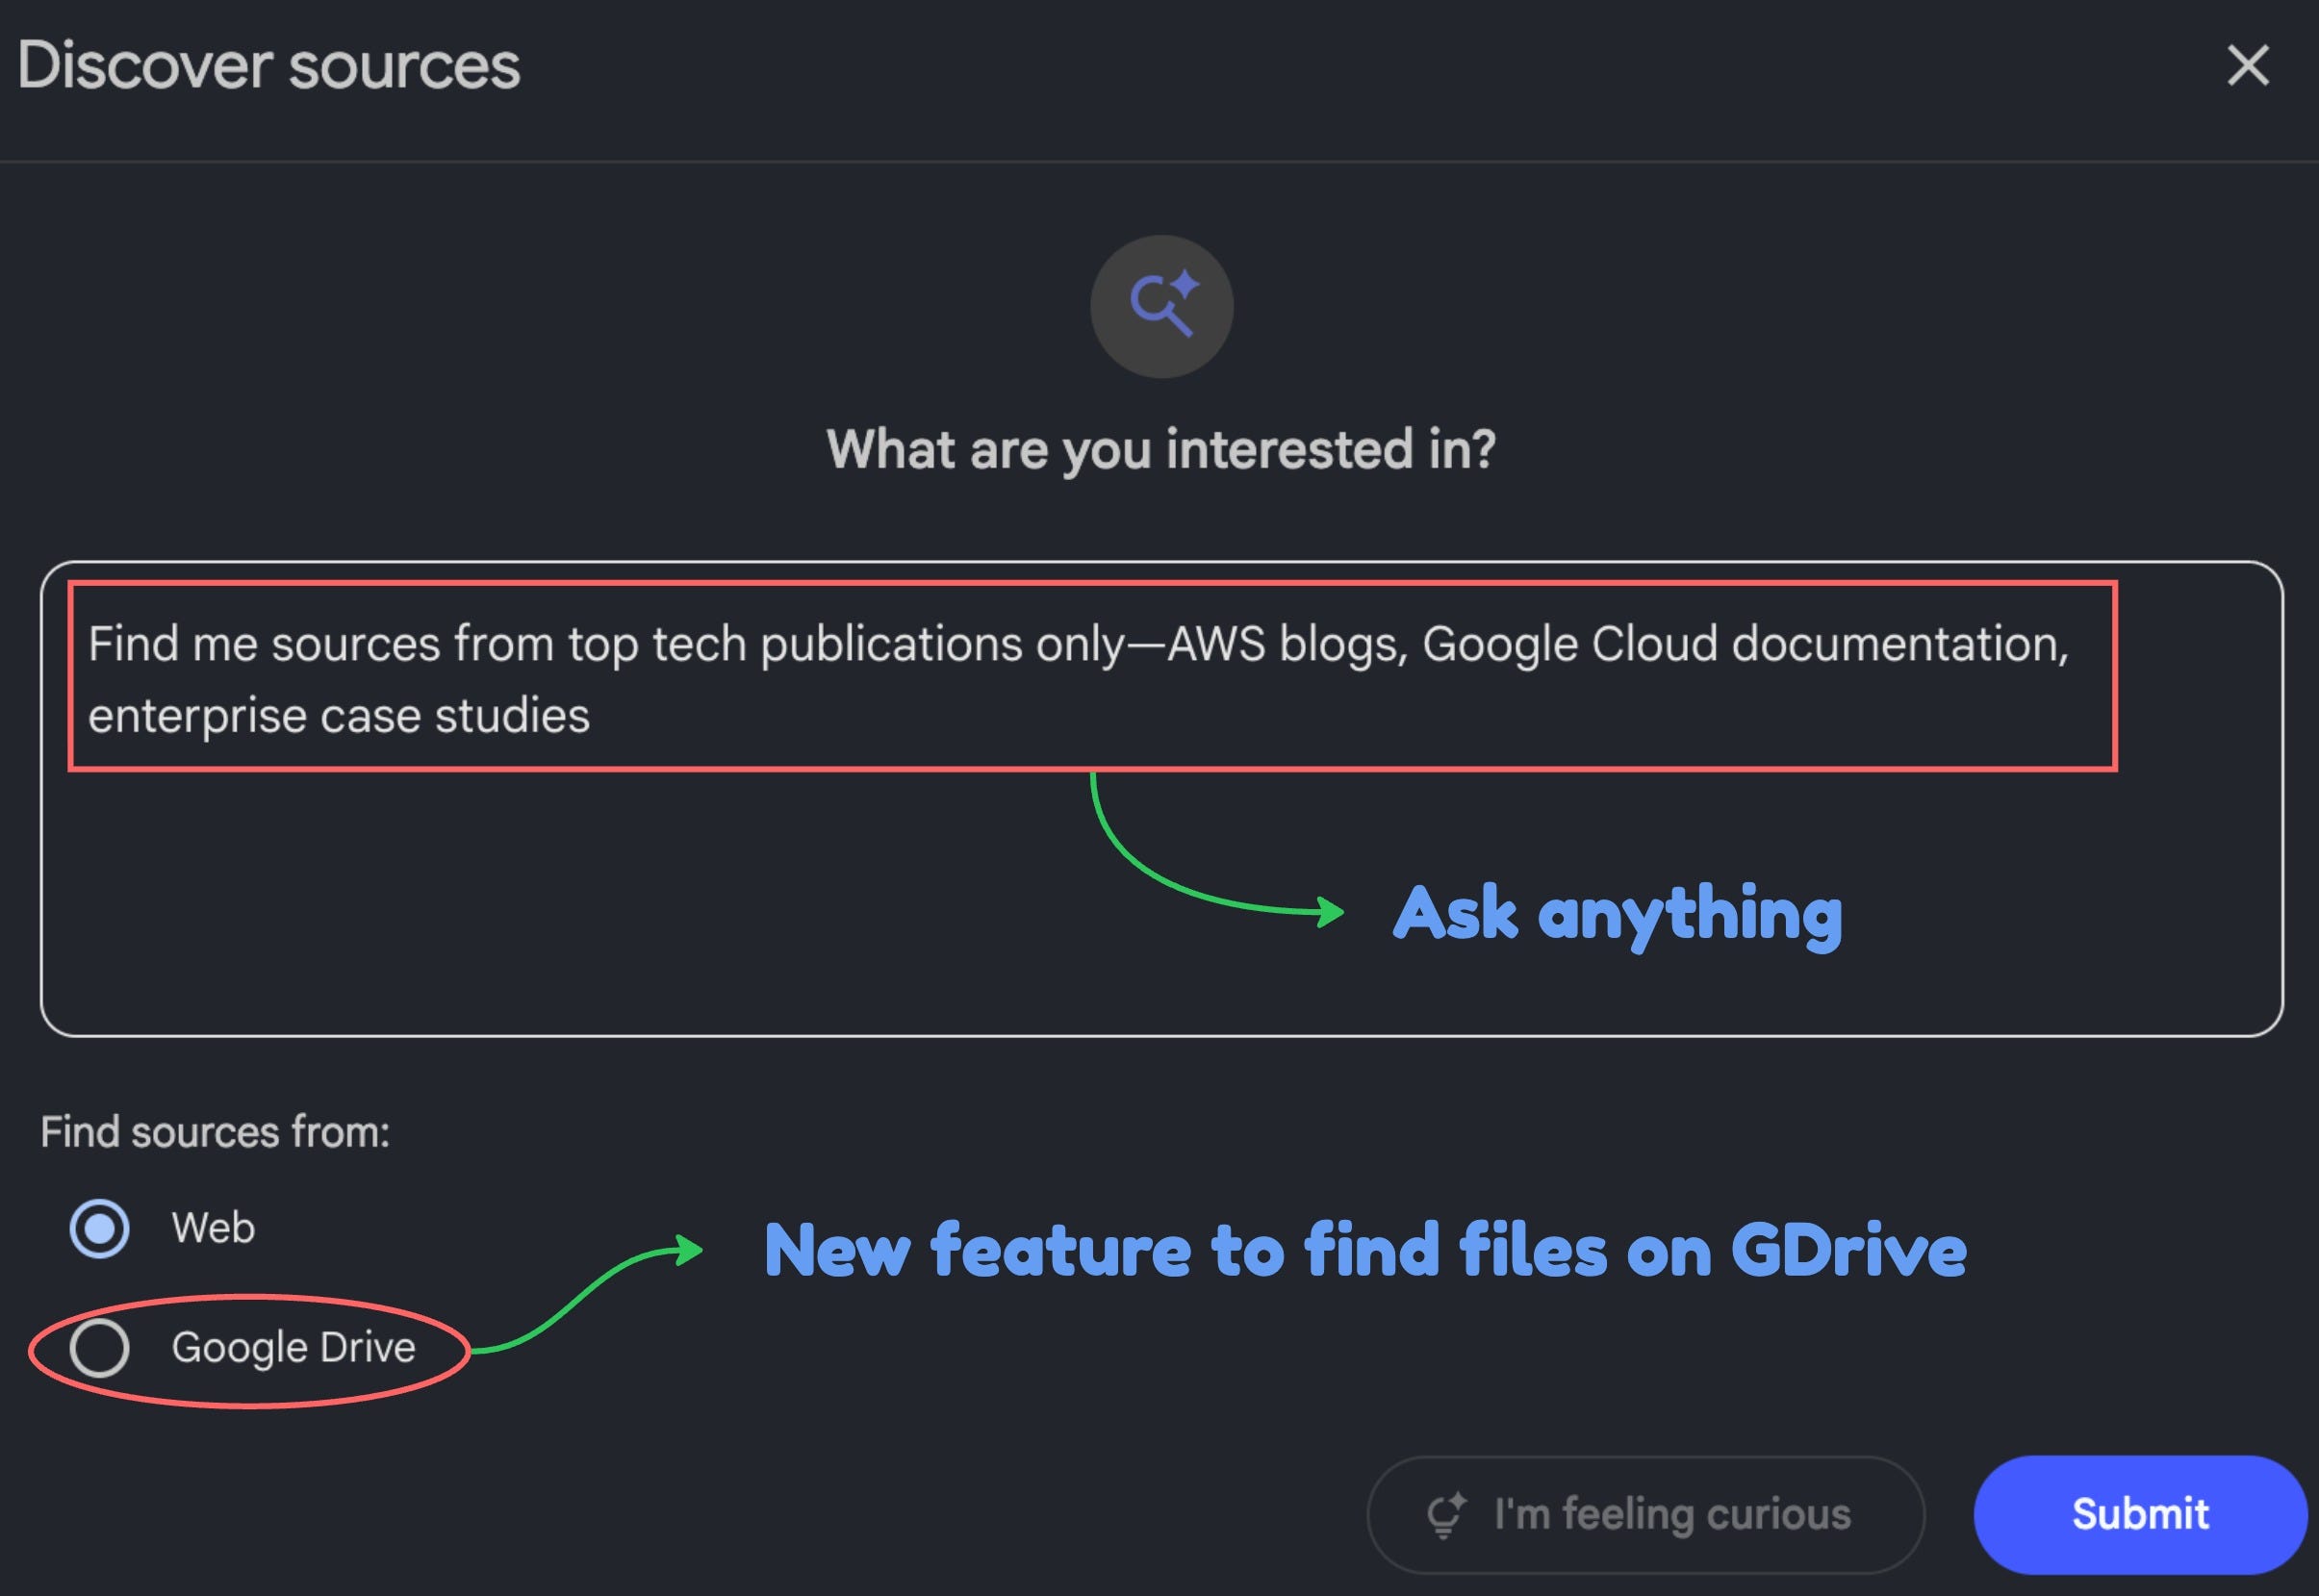Click the words 'enterprise case studies' in prompt
Screen dimensions: 2319x1596
coord(339,716)
